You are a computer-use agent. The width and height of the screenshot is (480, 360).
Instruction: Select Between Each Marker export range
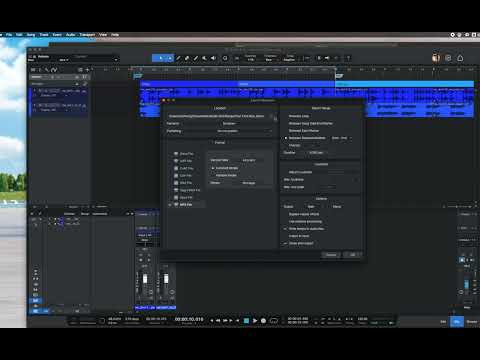click(304, 131)
